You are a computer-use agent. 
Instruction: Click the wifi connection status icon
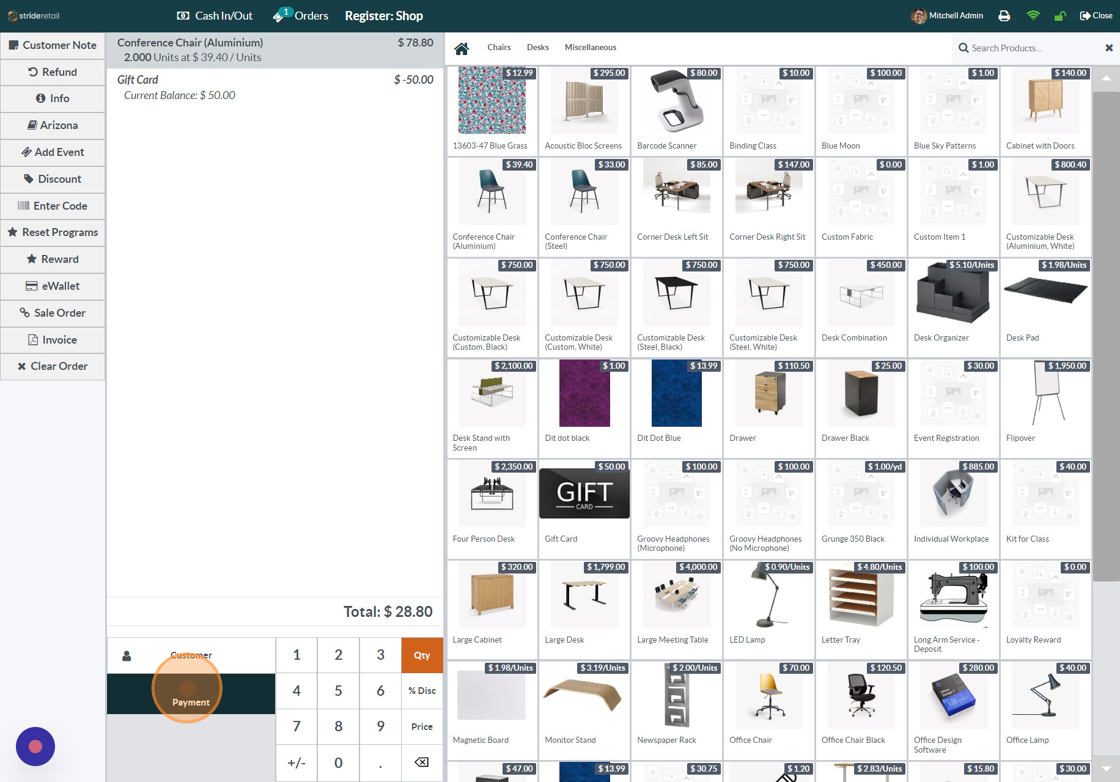click(1033, 16)
